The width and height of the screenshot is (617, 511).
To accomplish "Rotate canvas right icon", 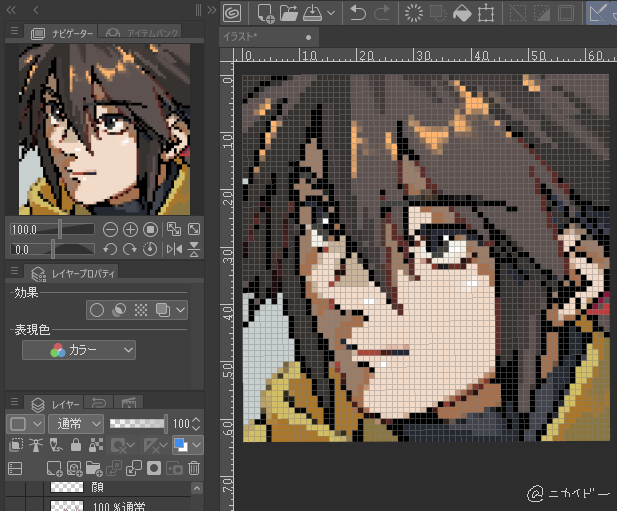I will click(130, 249).
